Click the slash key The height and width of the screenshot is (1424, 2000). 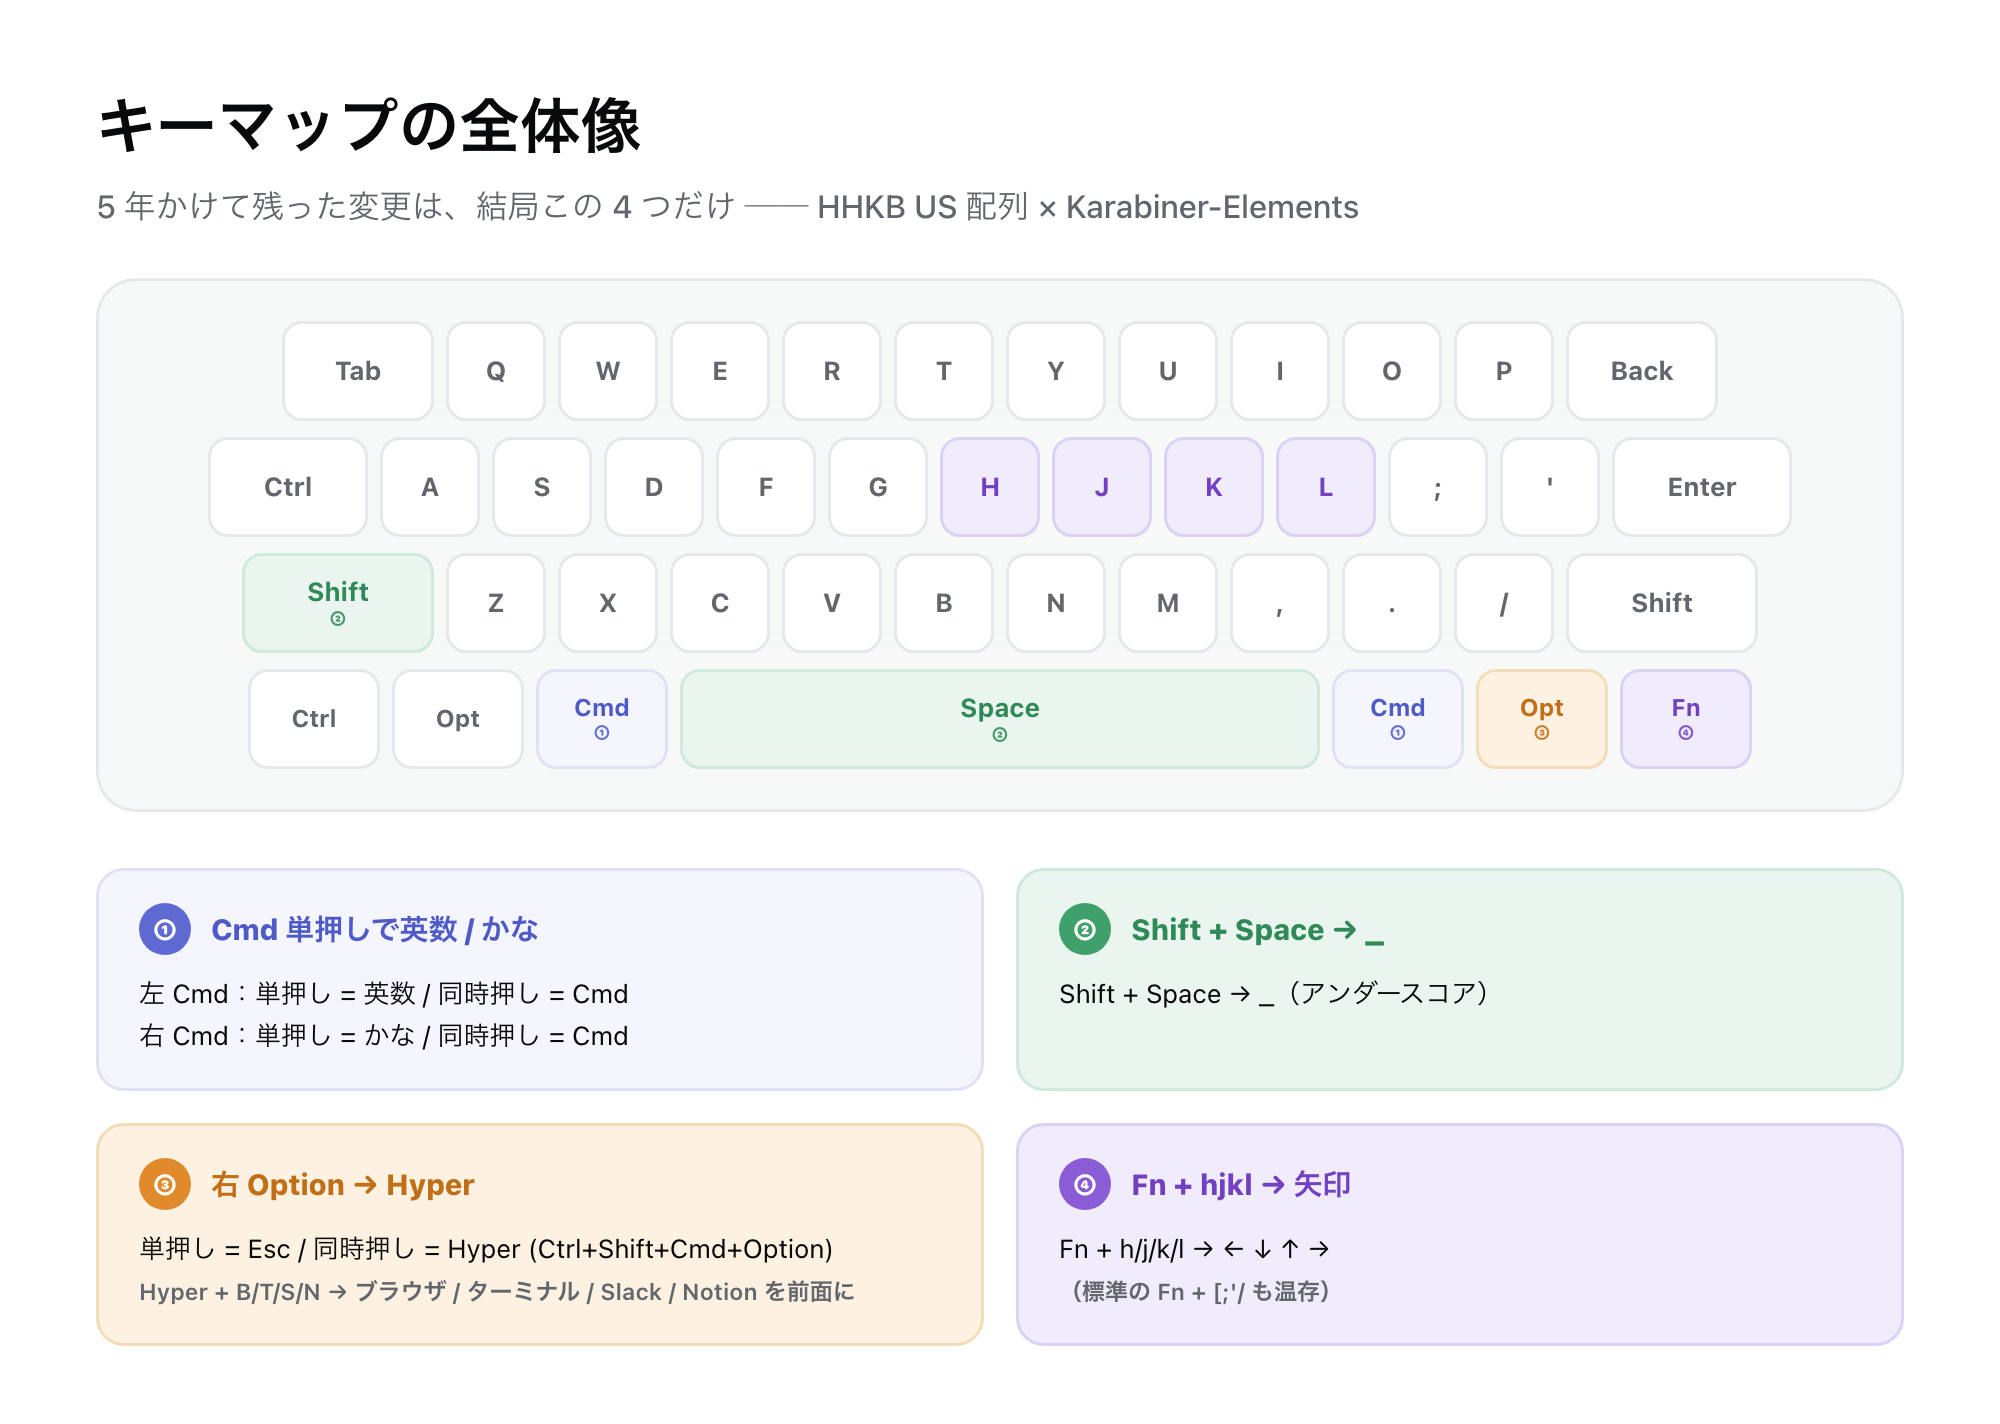click(1504, 603)
